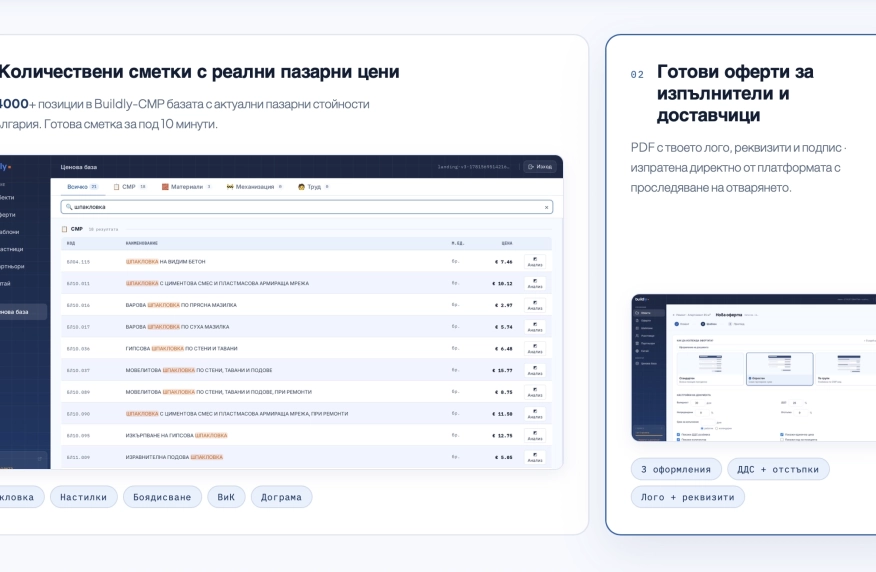The height and width of the screenshot is (572, 876).
Task: Click the price € 12.75
Action: tap(503, 435)
